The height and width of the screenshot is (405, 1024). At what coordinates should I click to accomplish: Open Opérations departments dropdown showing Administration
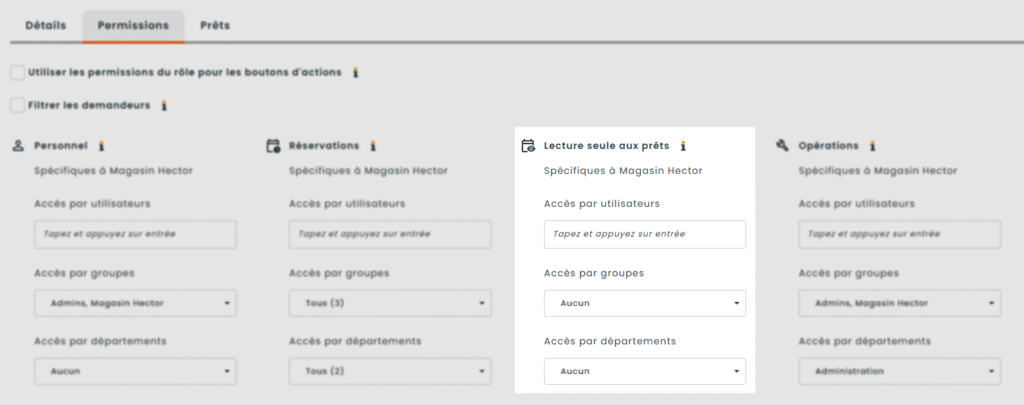(x=900, y=371)
